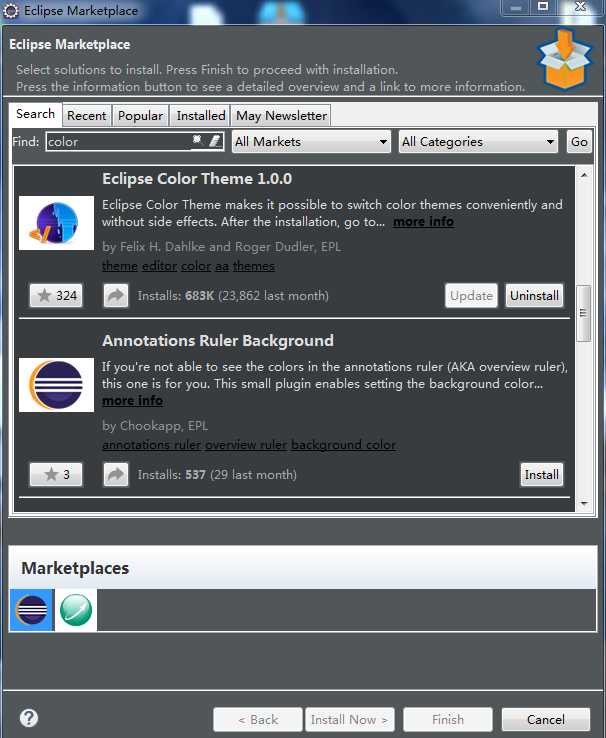
Task: Click the Annotations Ruler Background logo thumbnail
Action: click(x=56, y=385)
